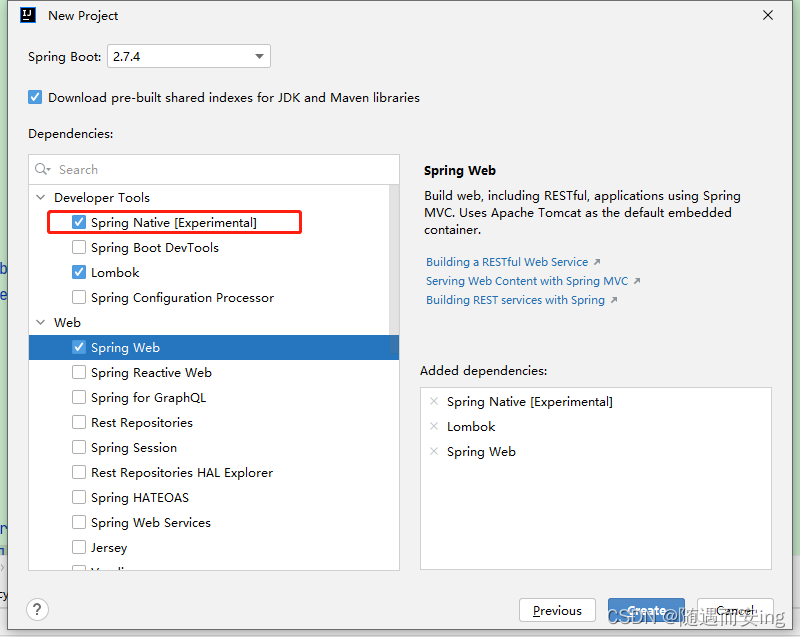Viewport: 800px width, 637px height.
Task: Uncheck the Lombok dependency
Action: tap(79, 272)
